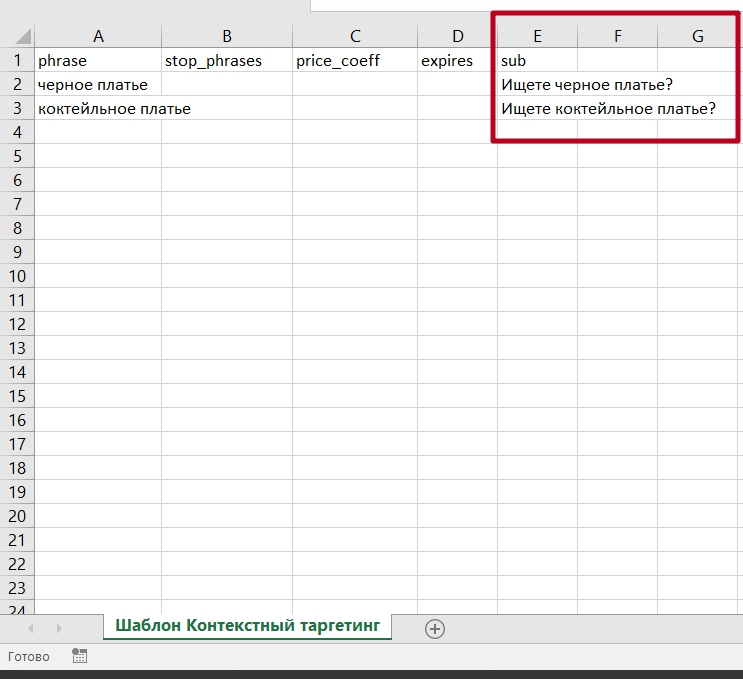Click the price_coeff header cell
Viewport: 743px width, 679px height.
coord(355,60)
